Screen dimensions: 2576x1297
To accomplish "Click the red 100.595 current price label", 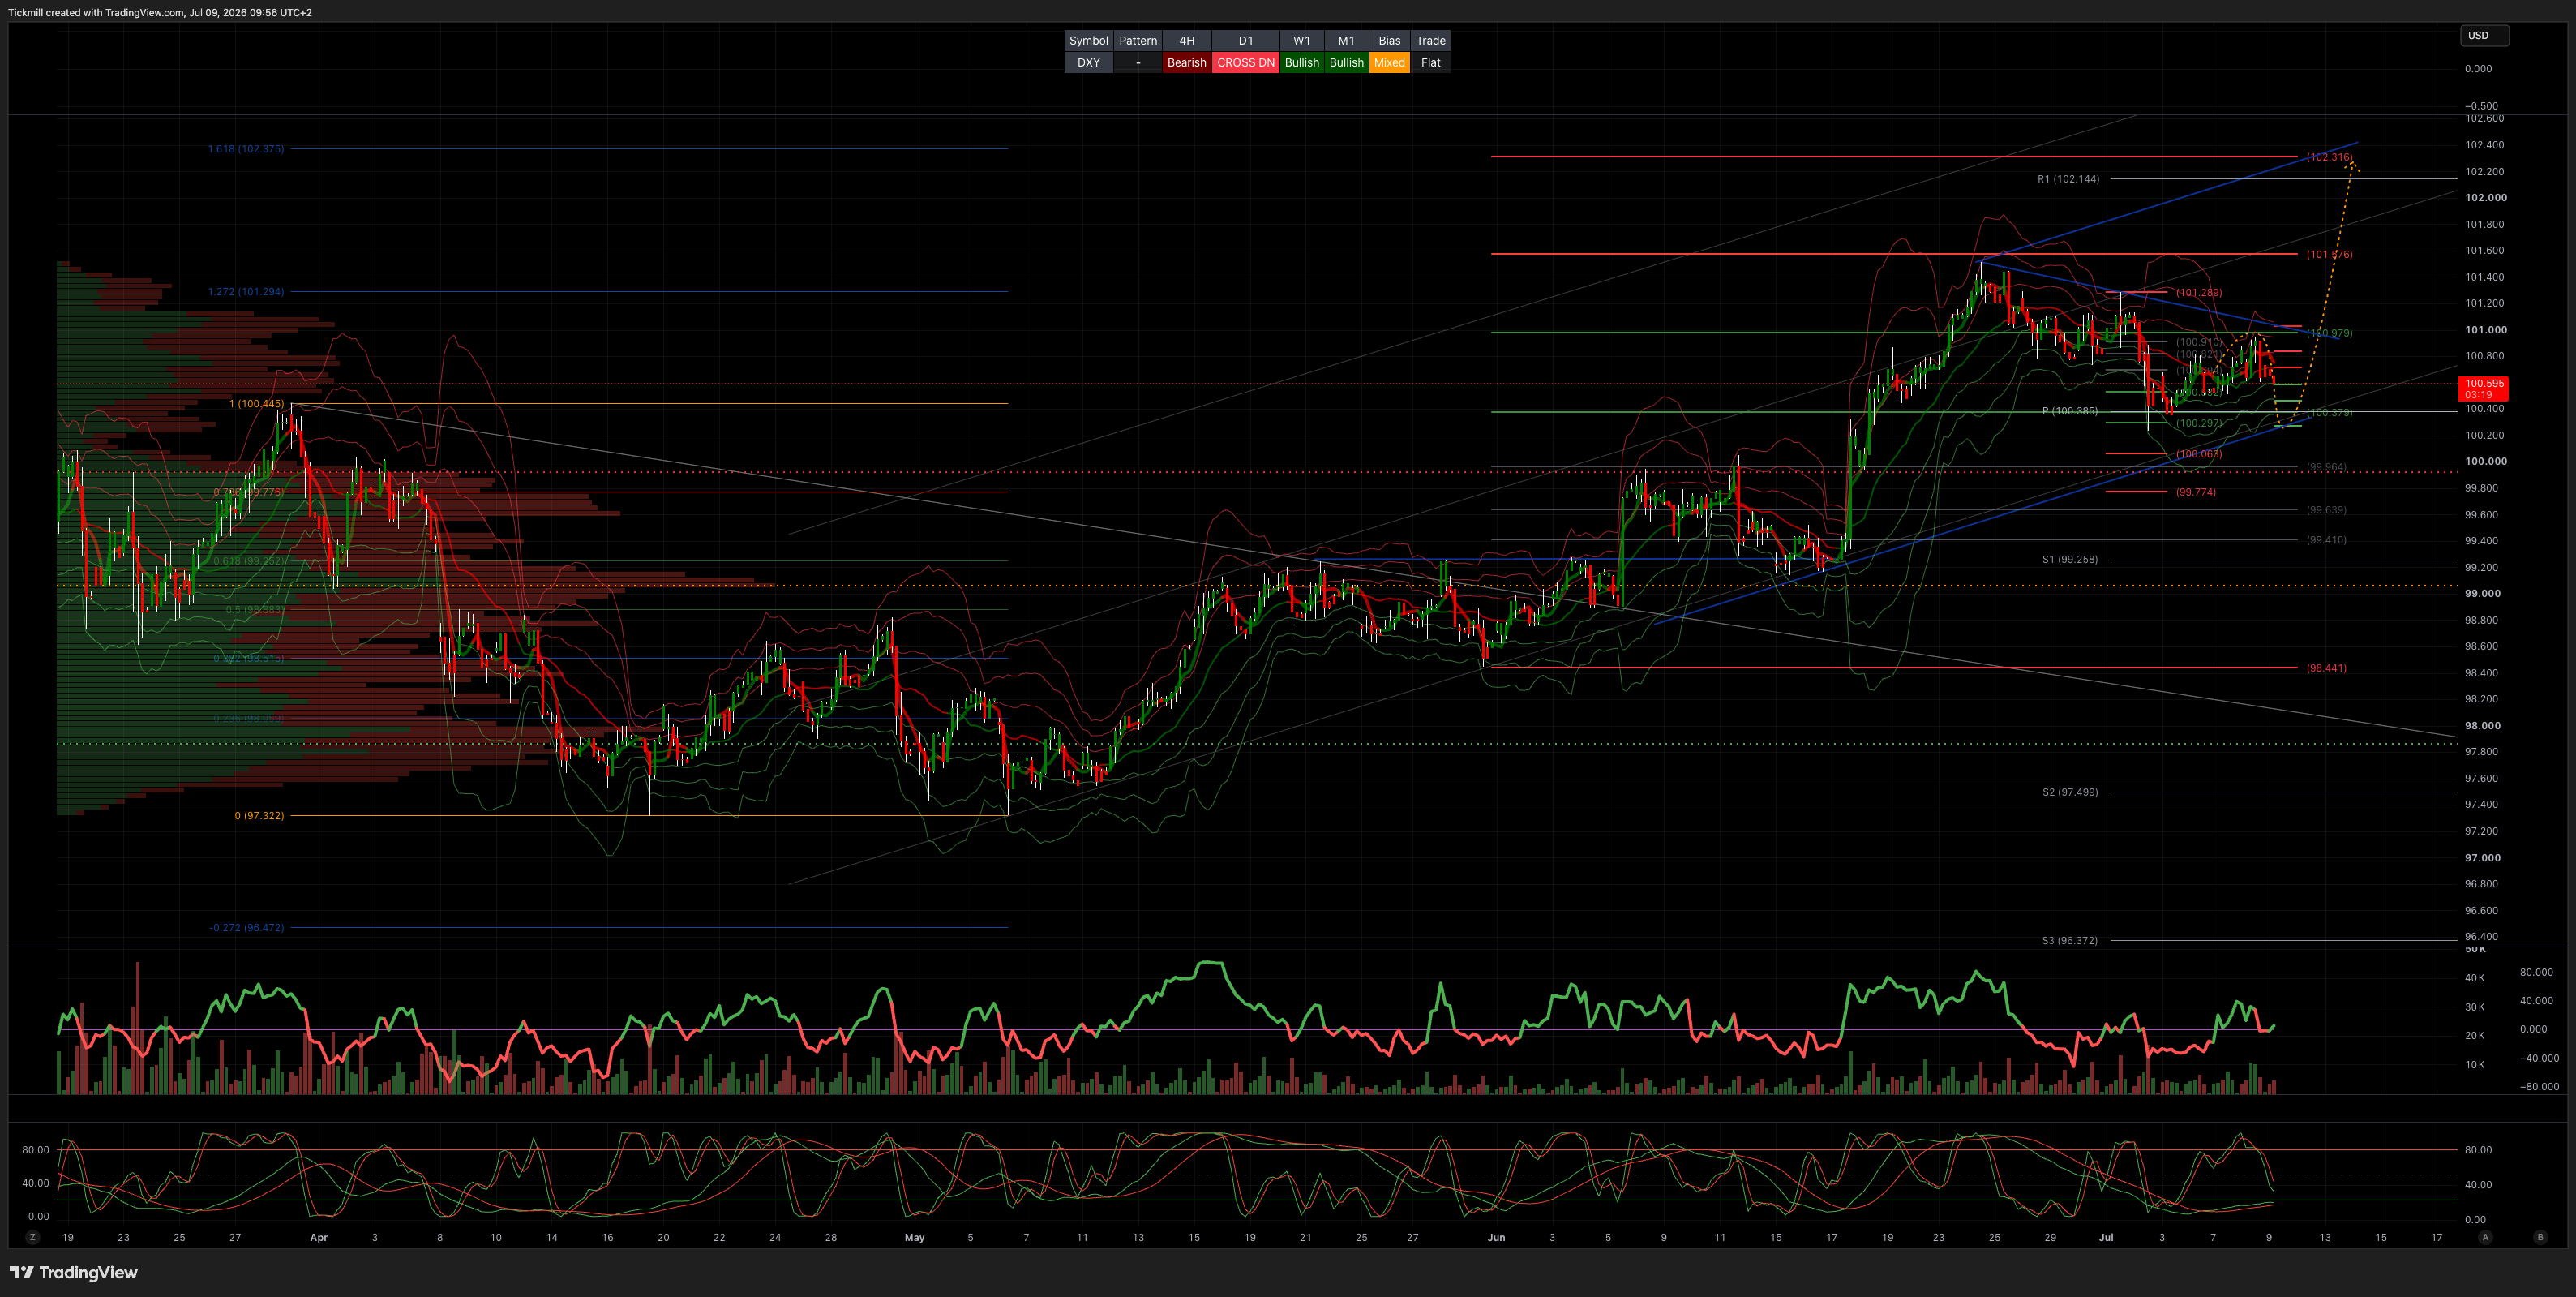I will coord(2483,388).
